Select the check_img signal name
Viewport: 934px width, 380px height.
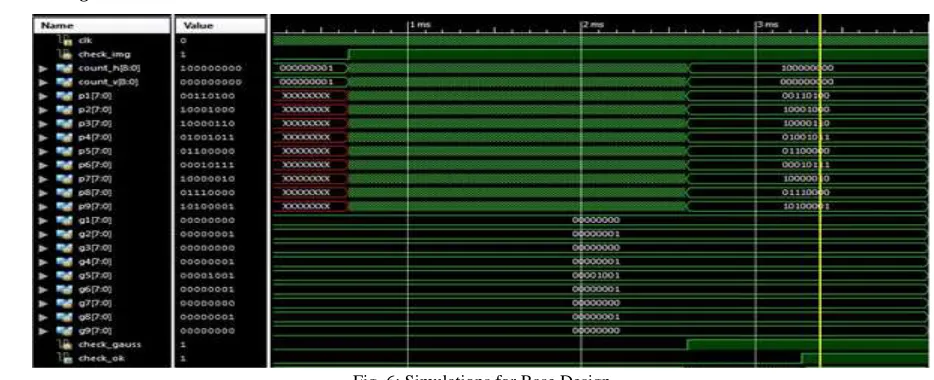point(104,54)
